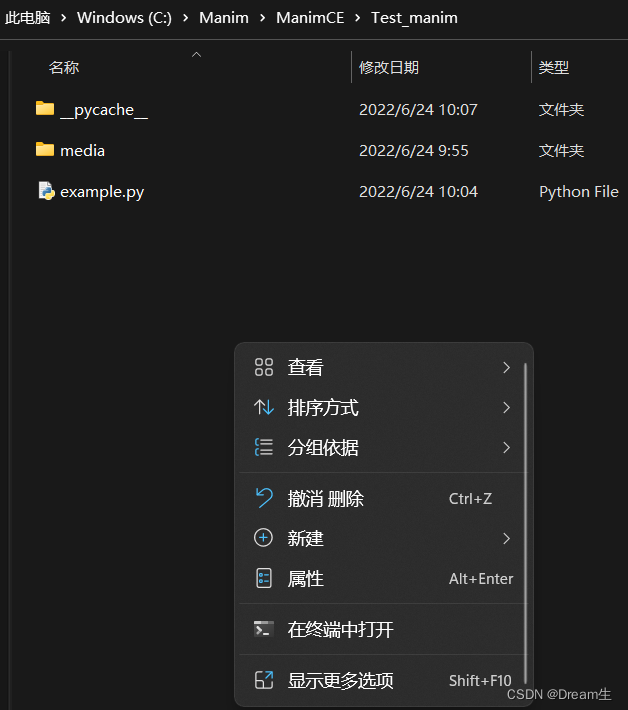Open the 排序方式 submenu

point(383,407)
